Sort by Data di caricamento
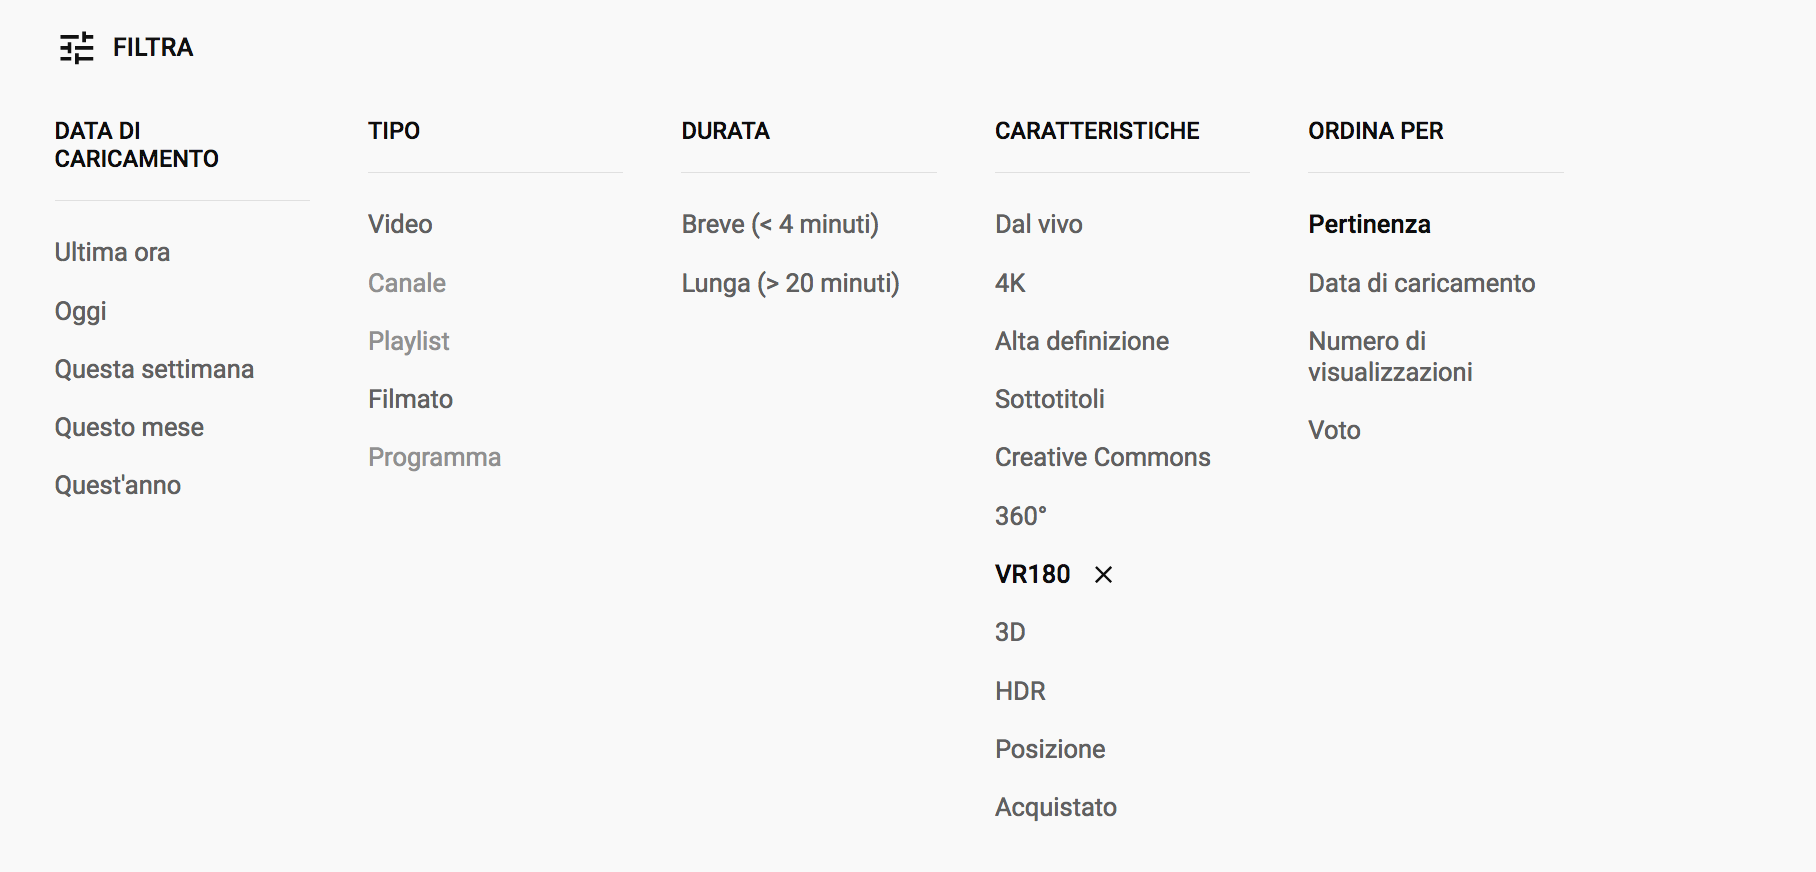 click(x=1421, y=283)
